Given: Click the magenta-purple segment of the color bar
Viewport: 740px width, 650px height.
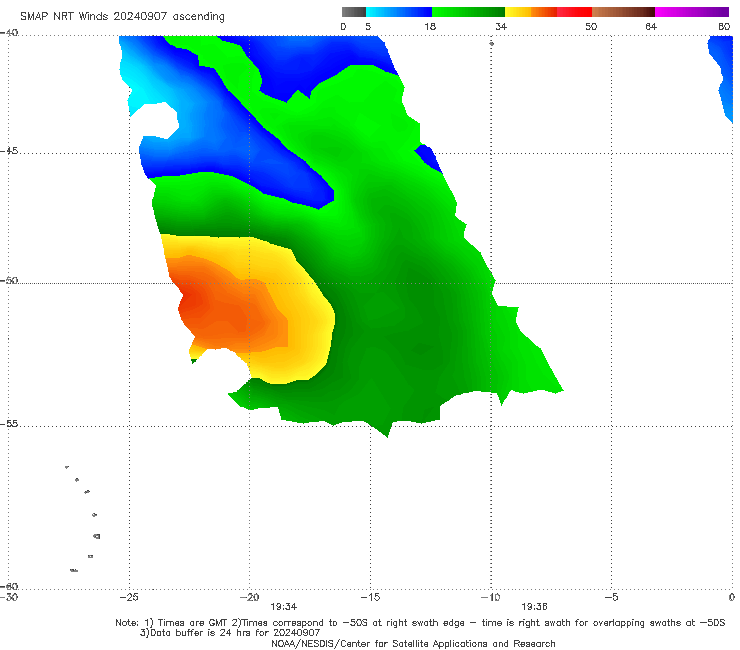Looking at the screenshot, I should click(x=692, y=12).
